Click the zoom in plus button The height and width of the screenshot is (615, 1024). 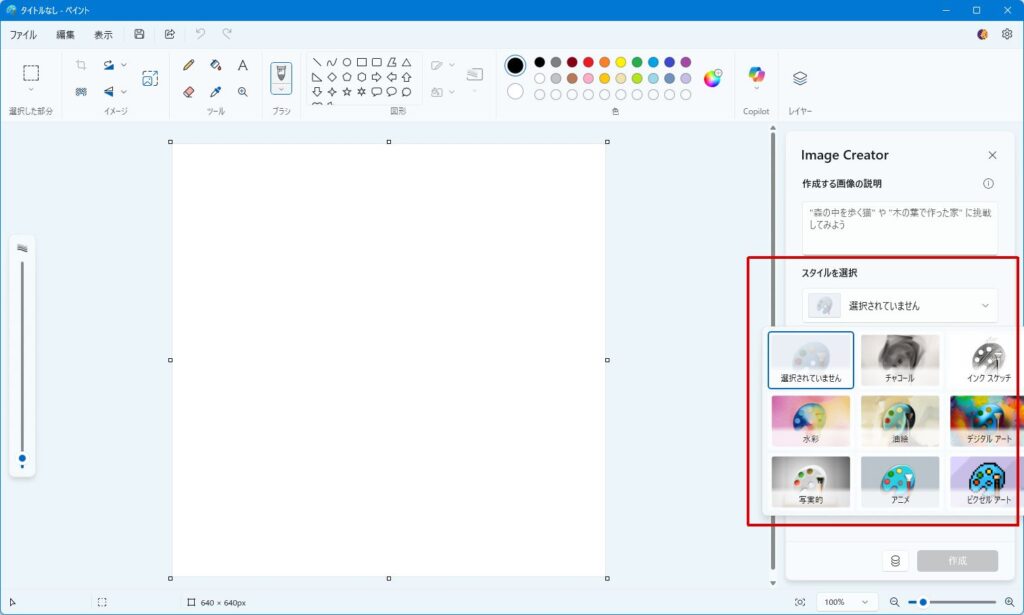pos(1007,602)
